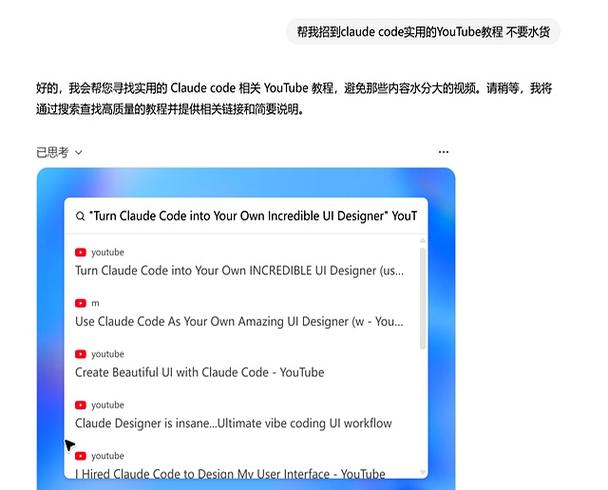Click scrollbar up arrow in results list

422,241
